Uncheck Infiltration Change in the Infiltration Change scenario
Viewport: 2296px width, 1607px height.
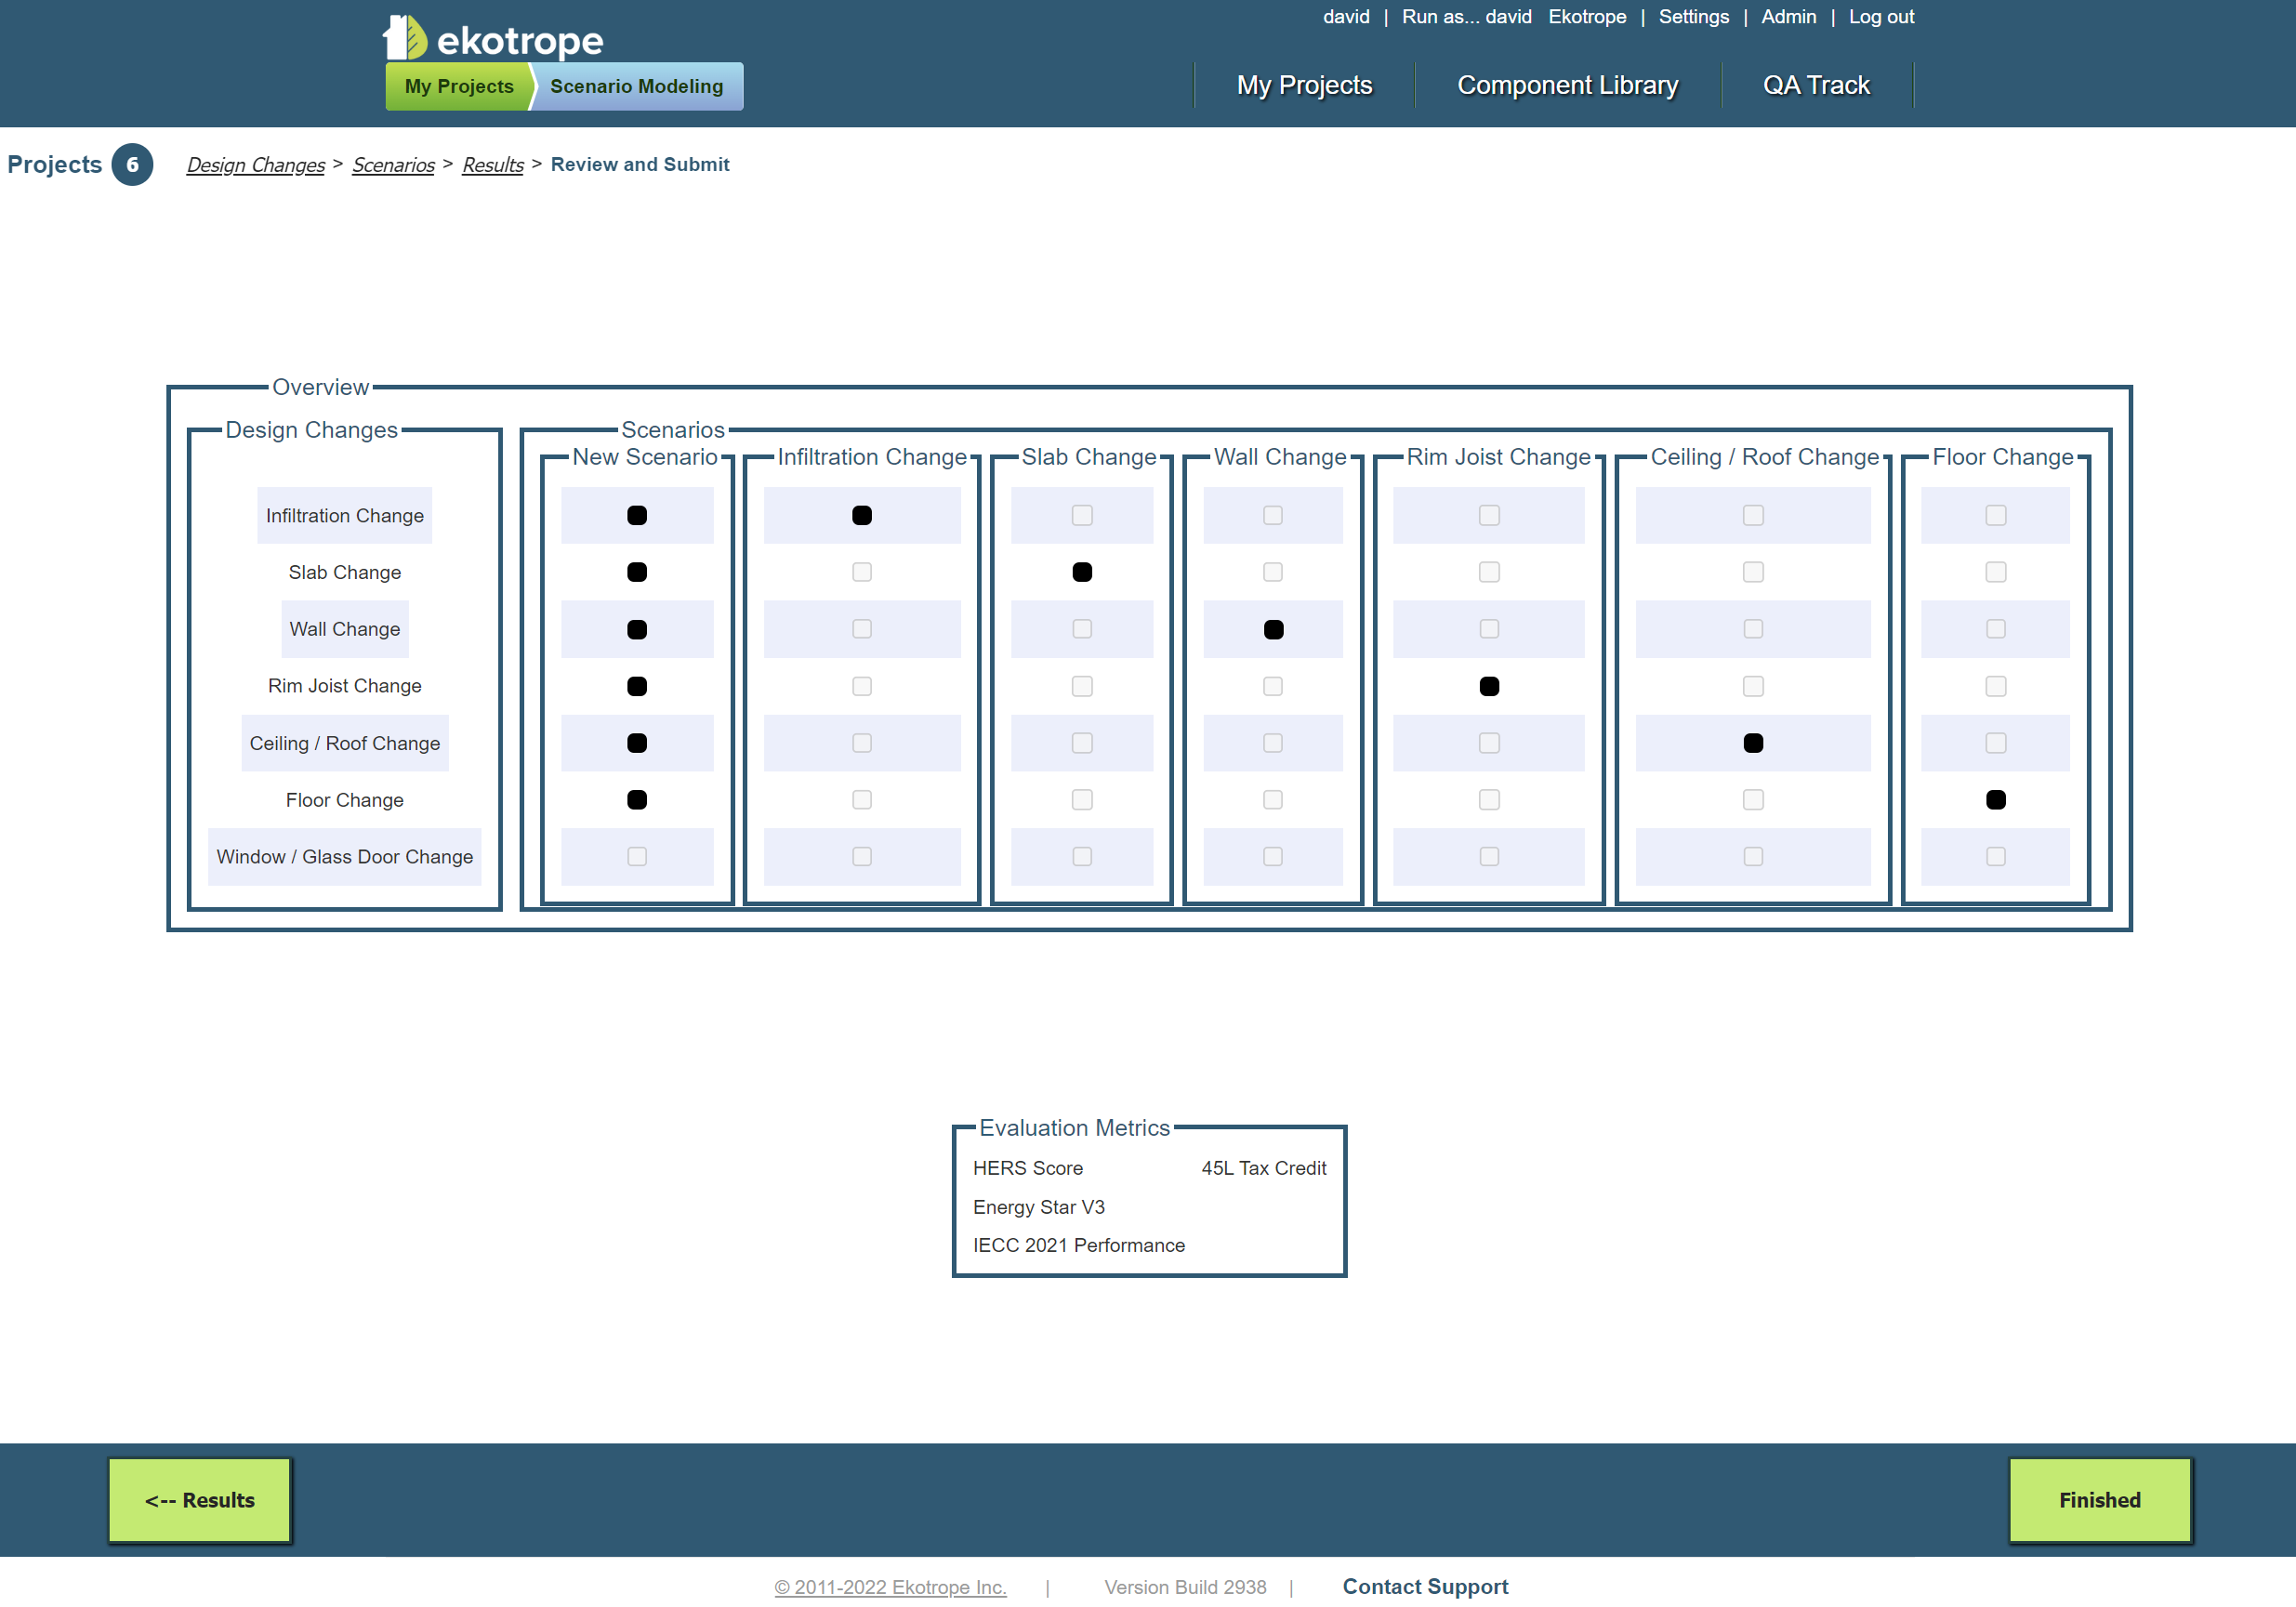pyautogui.click(x=862, y=516)
